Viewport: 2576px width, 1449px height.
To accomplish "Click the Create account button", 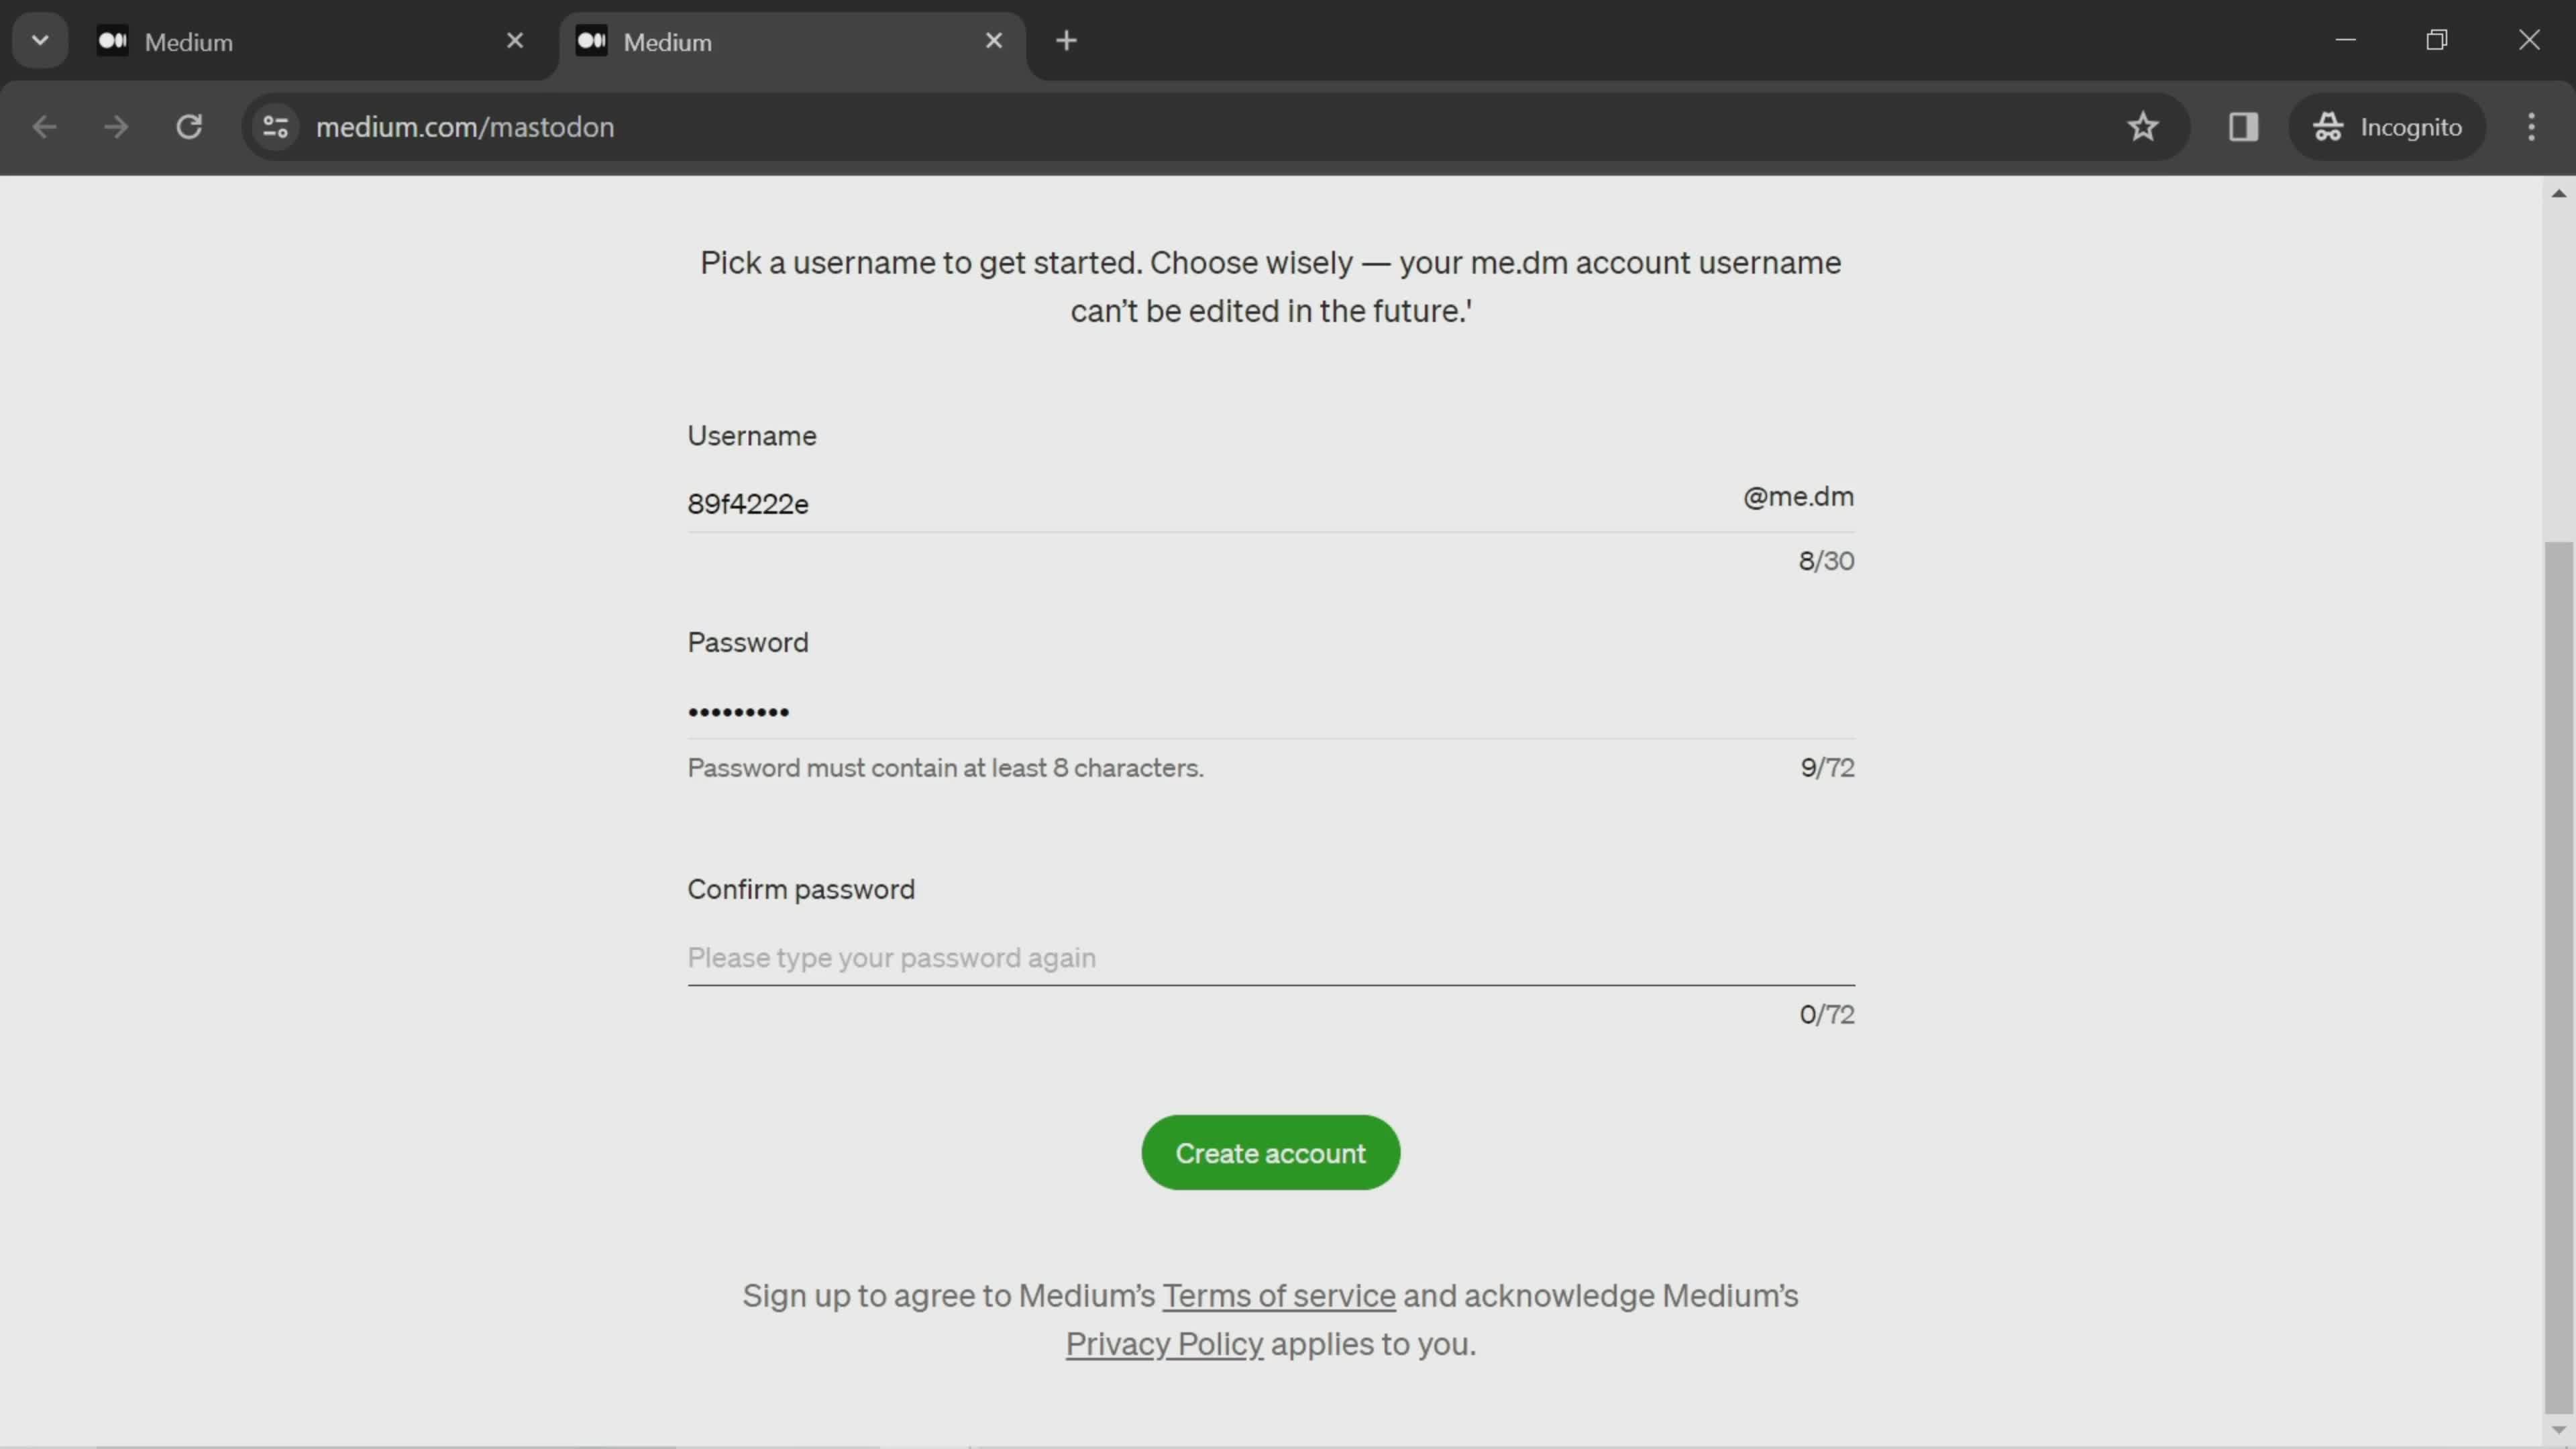I will 1271,1152.
